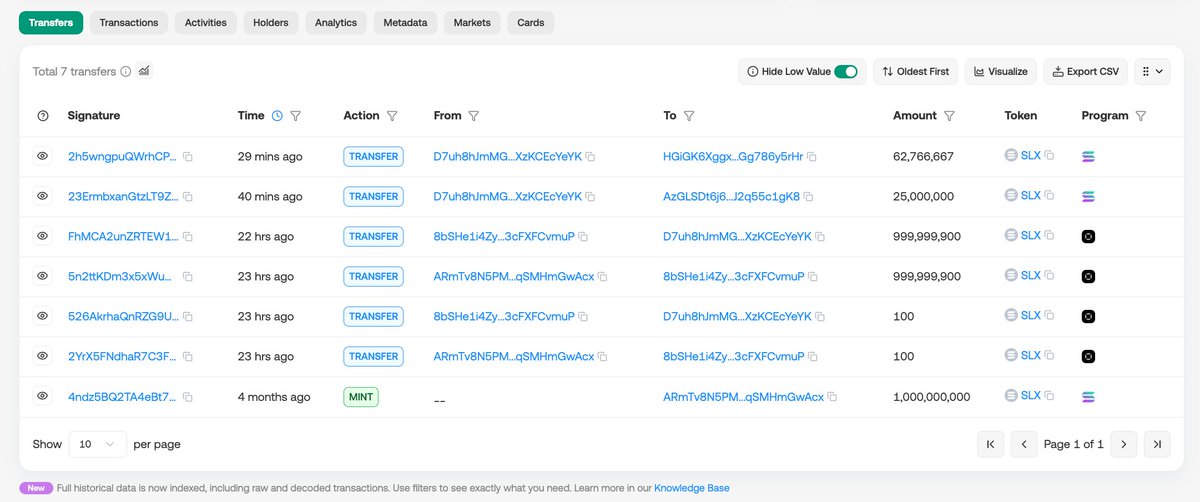Copy the AzGLSDt6j6 destination address
The width and height of the screenshot is (1200, 502).
click(x=809, y=197)
